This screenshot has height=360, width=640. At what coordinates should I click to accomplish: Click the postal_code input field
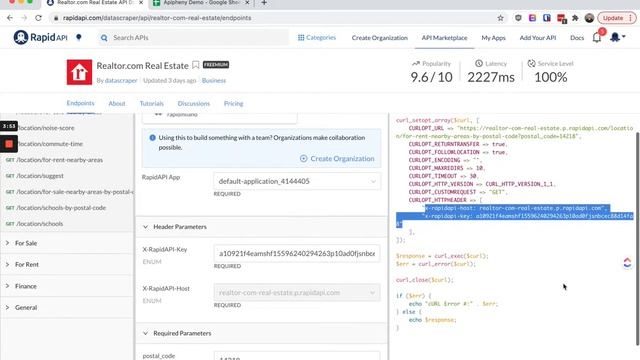(x=297, y=356)
